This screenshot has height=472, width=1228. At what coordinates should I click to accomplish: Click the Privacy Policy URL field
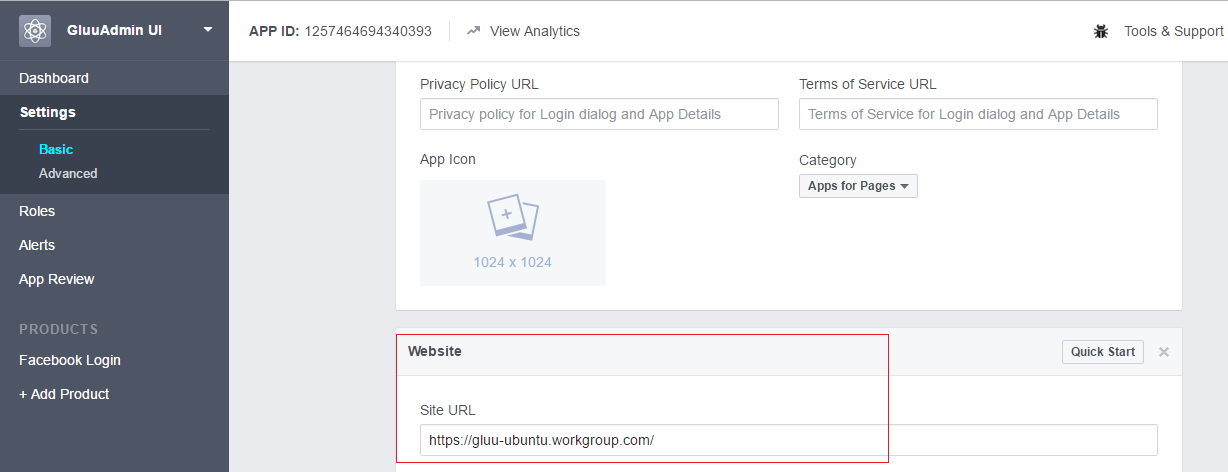[599, 114]
